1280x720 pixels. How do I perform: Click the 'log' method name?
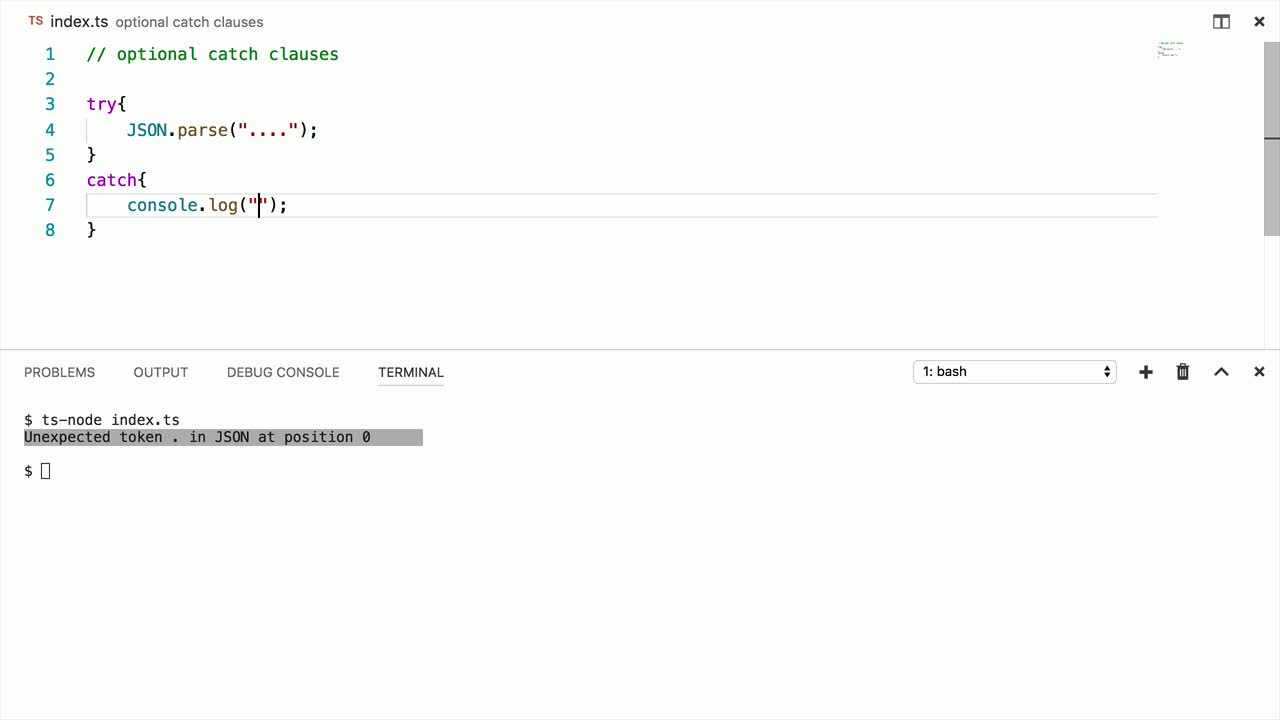pos(223,205)
